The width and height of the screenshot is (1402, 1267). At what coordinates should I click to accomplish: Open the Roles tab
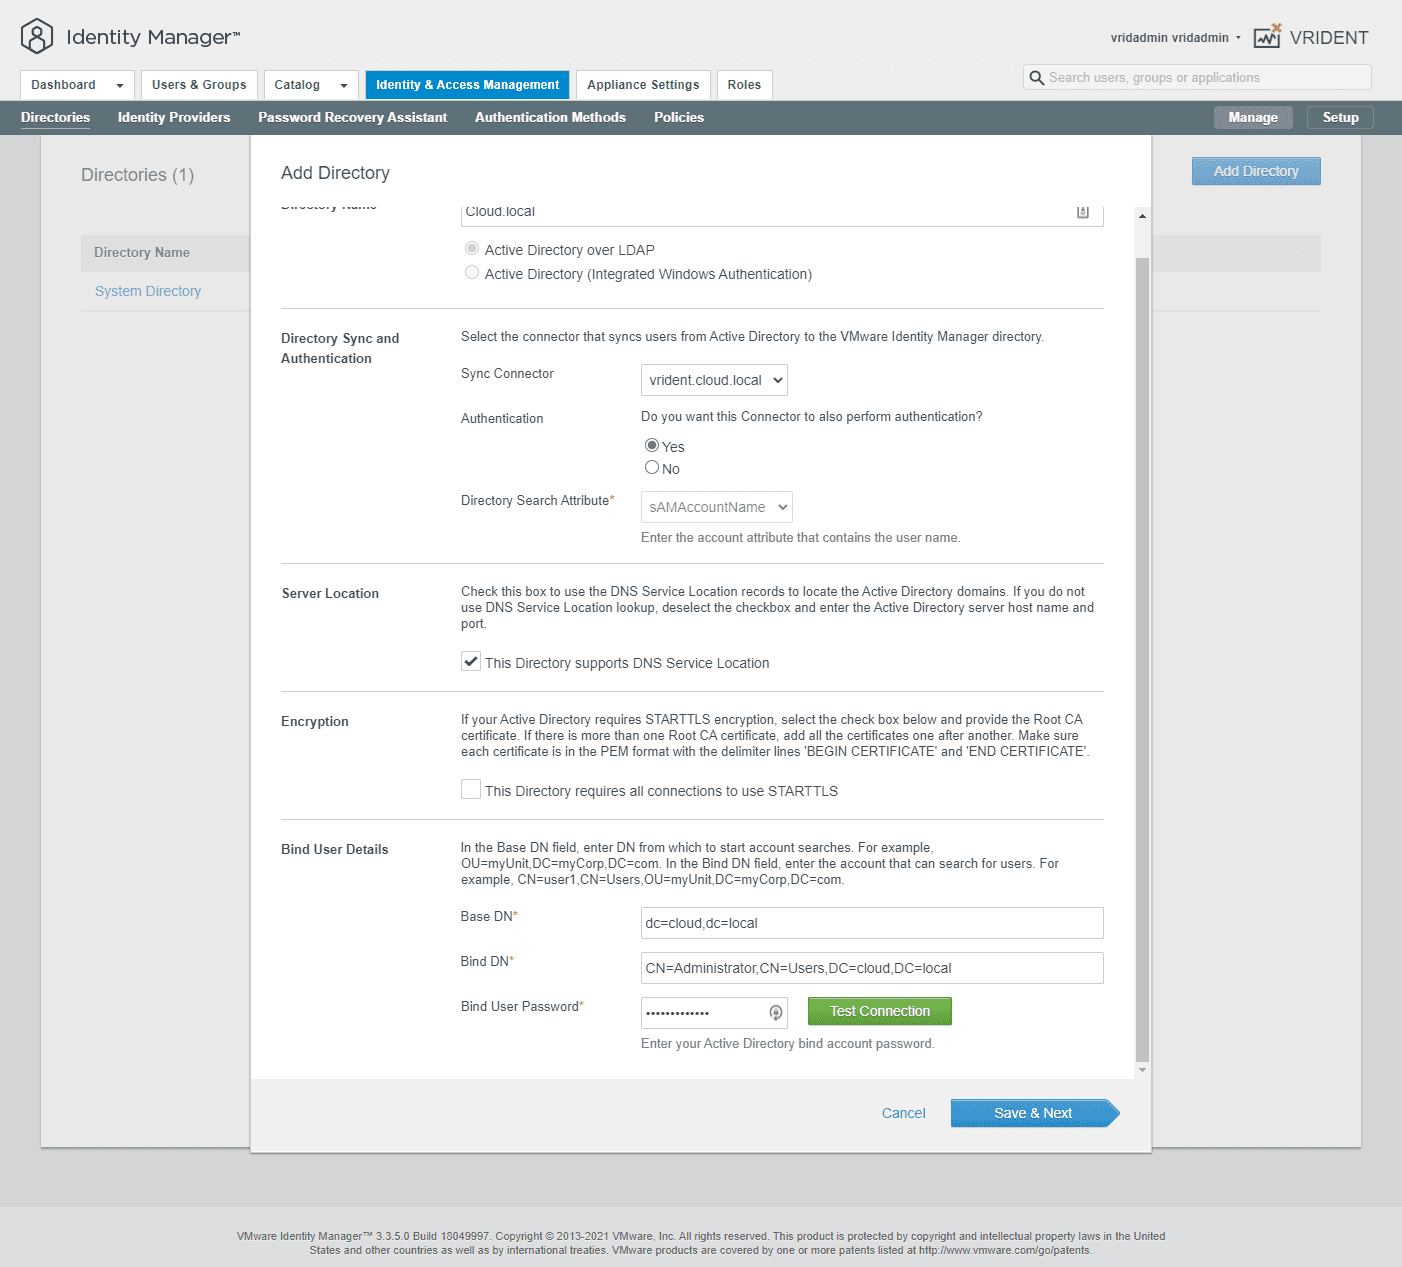(744, 85)
